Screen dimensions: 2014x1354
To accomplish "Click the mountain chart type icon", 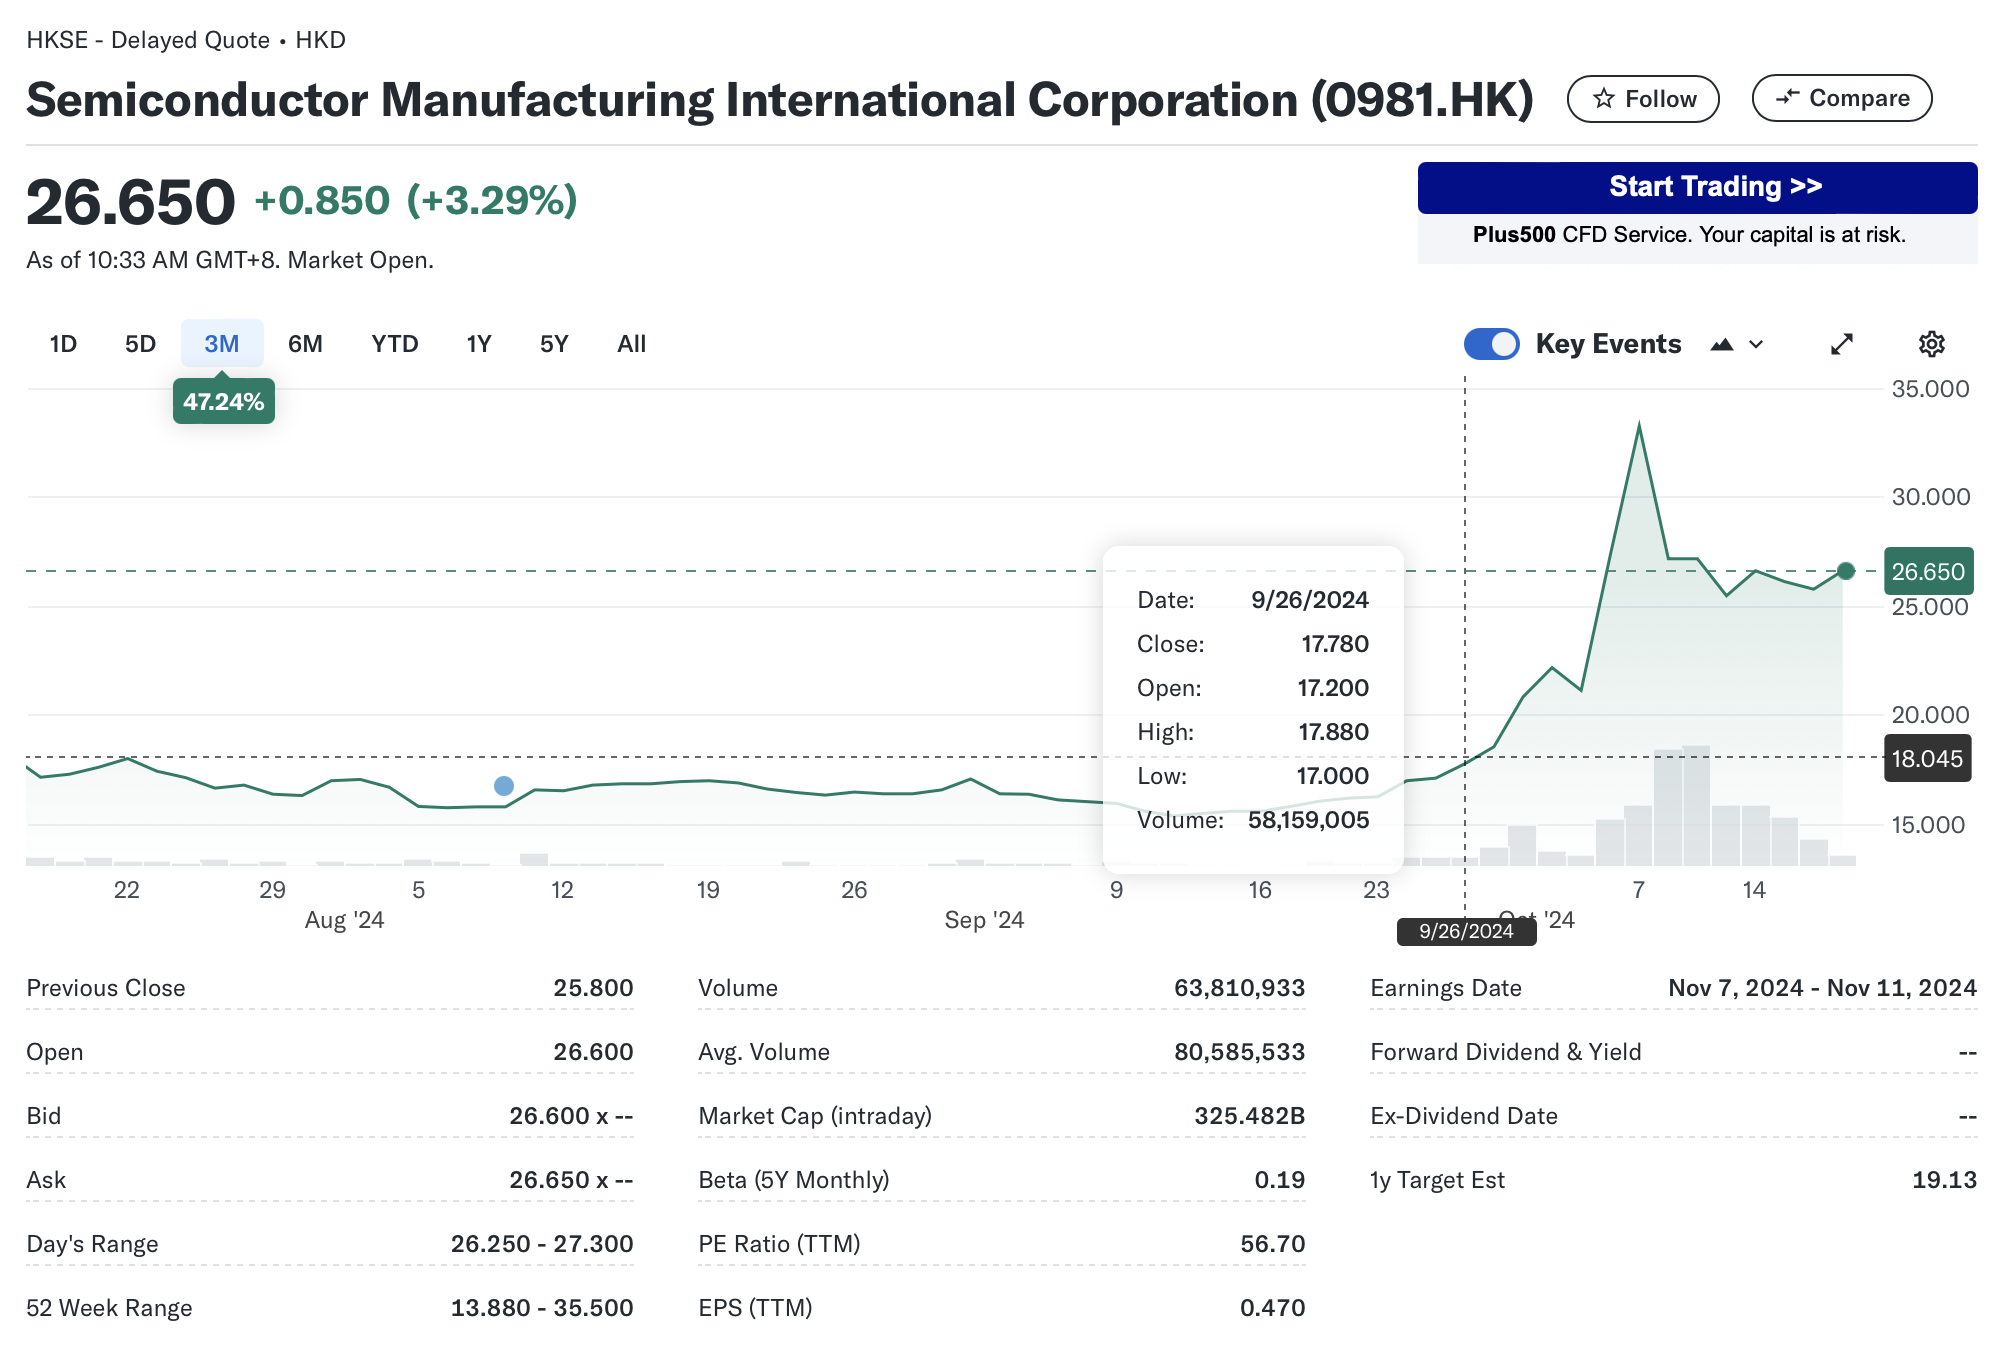I will [x=1721, y=344].
